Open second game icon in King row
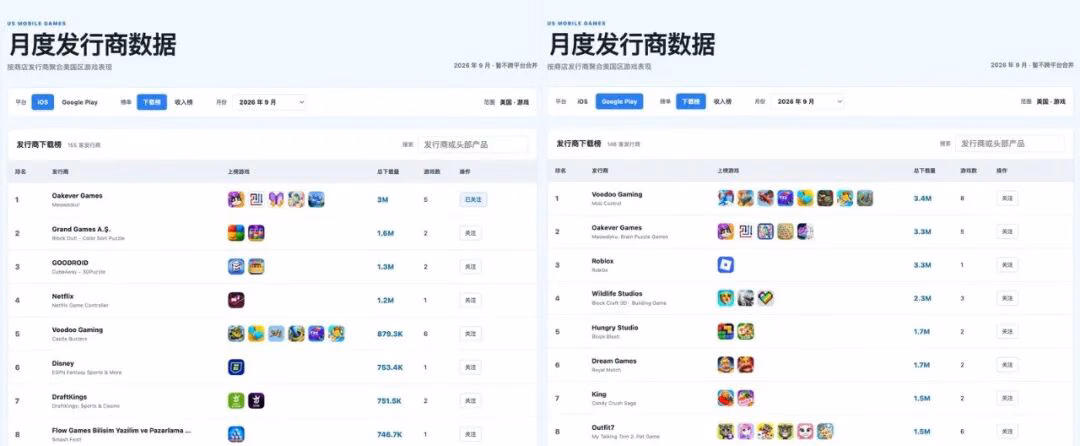 coord(745,398)
